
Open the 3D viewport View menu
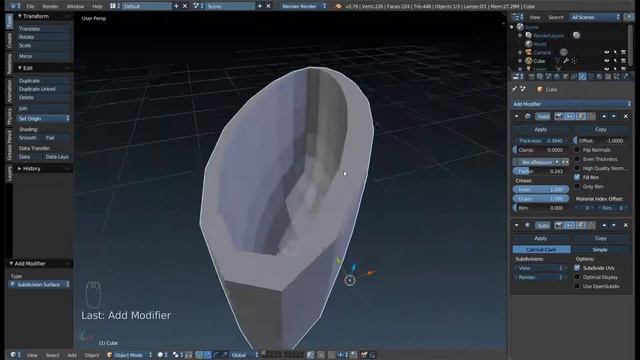click(32, 355)
